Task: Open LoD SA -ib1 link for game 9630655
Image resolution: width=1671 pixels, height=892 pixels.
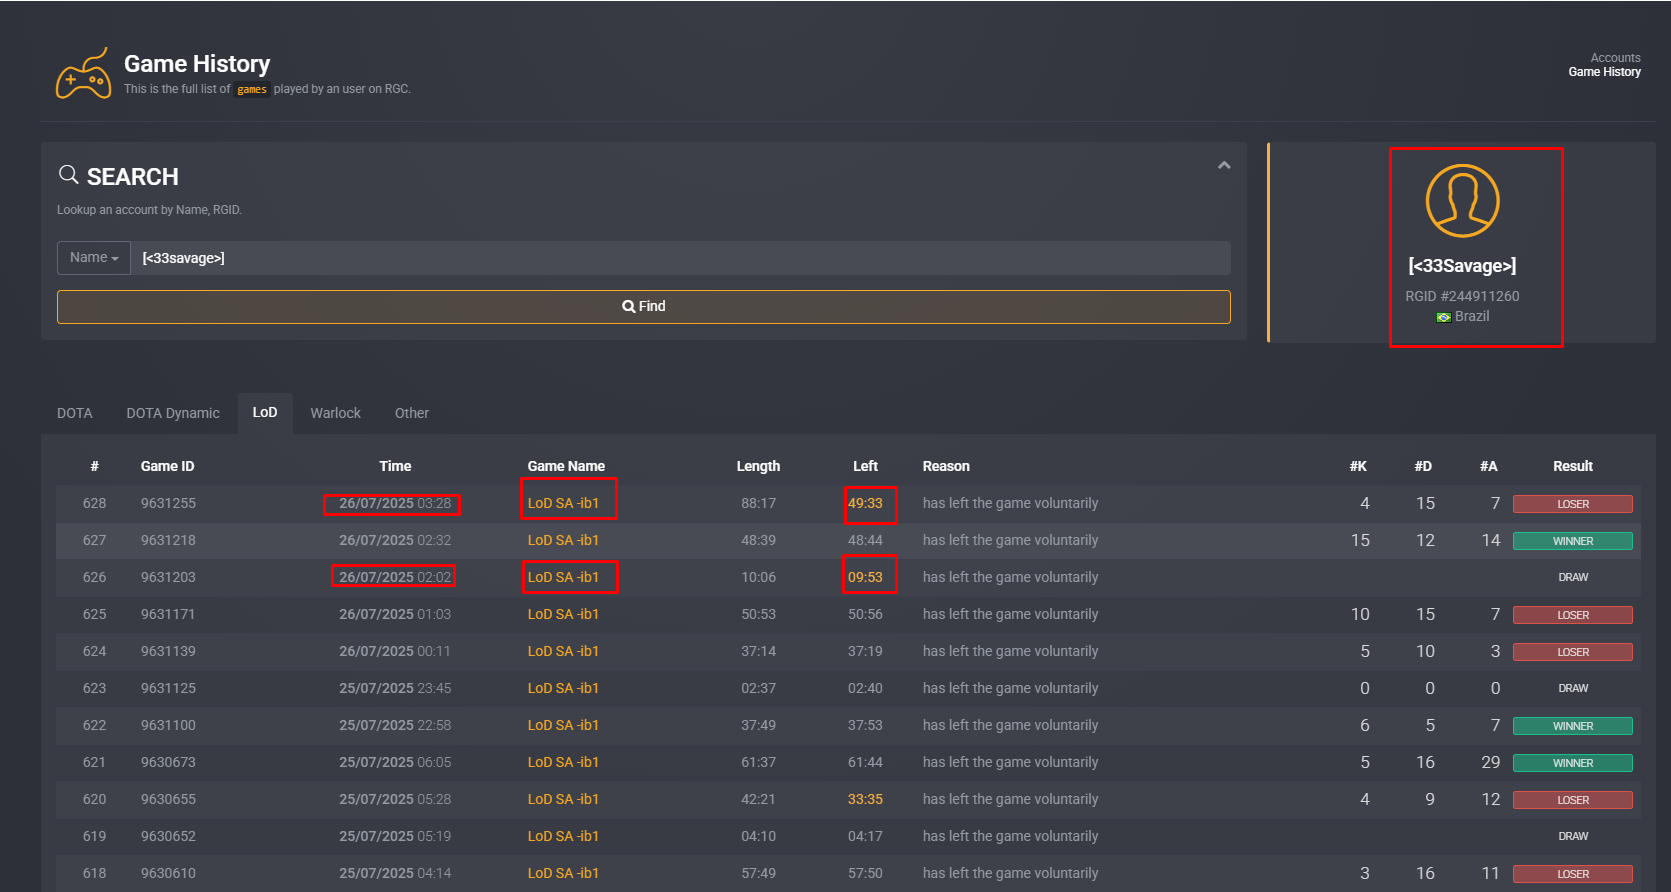Action: (563, 799)
